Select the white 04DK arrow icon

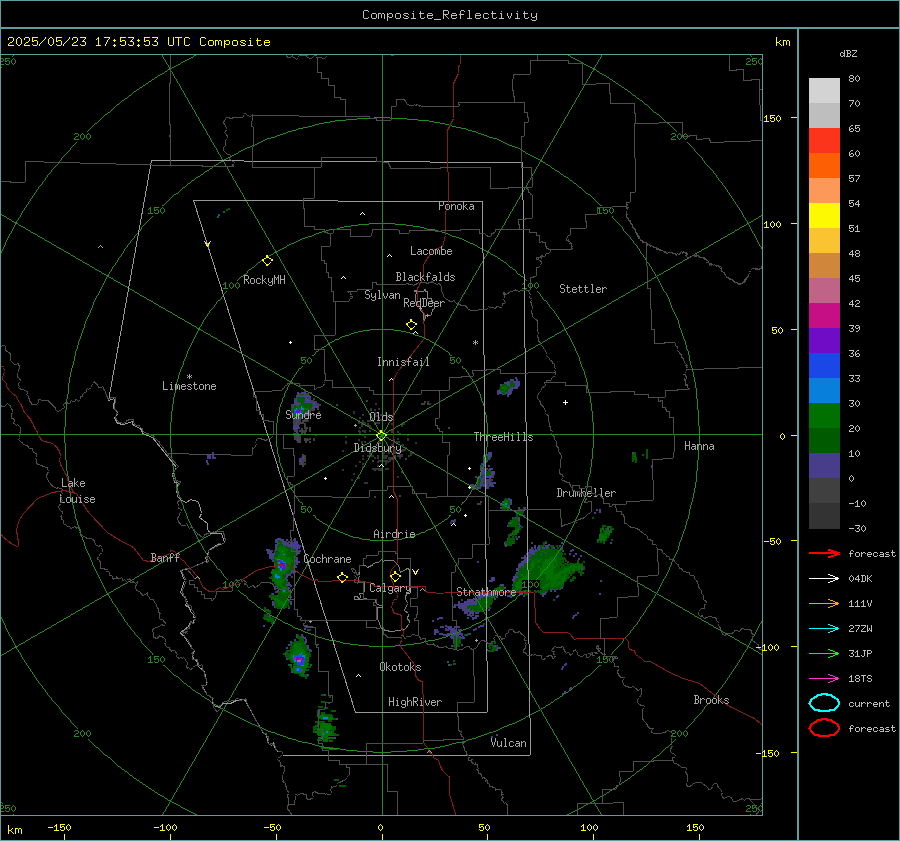[x=824, y=579]
